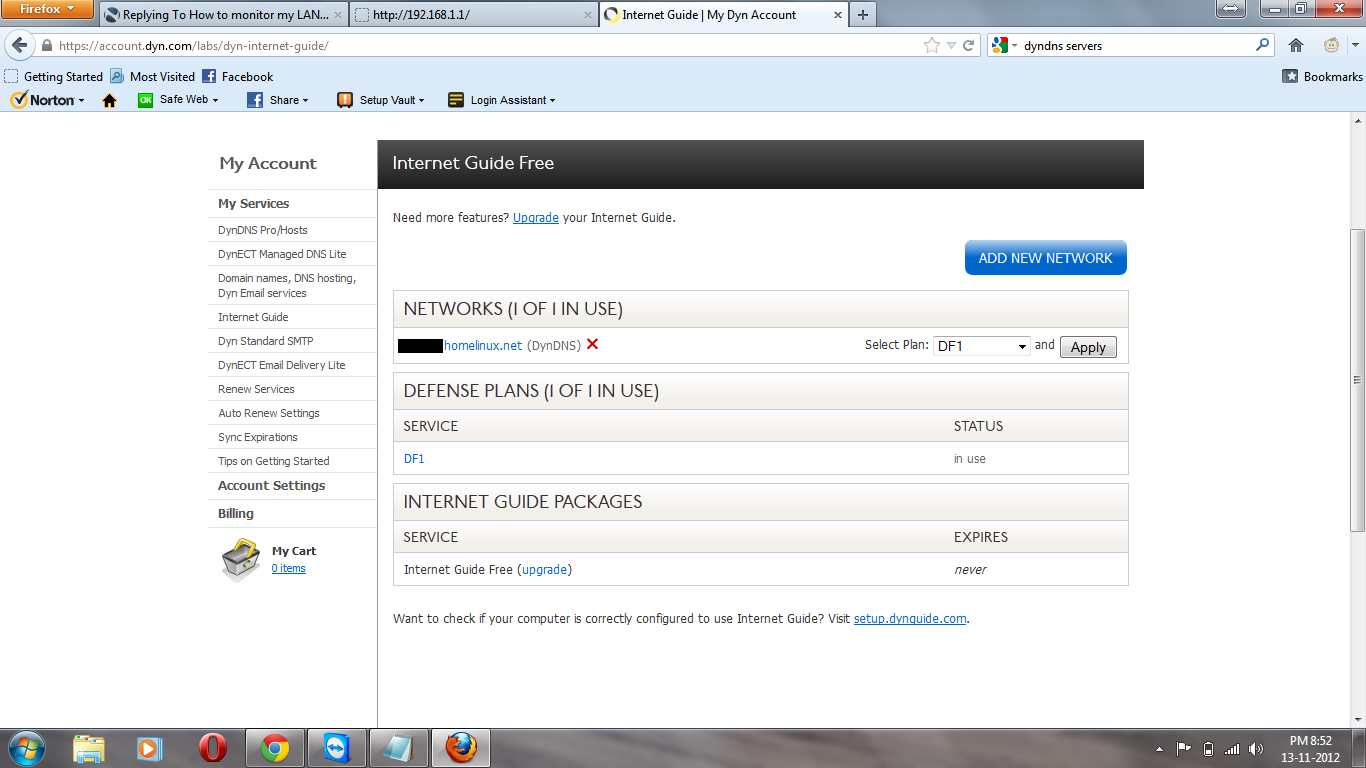The image size is (1366, 768).
Task: Click the Apply plan button
Action: (x=1088, y=347)
